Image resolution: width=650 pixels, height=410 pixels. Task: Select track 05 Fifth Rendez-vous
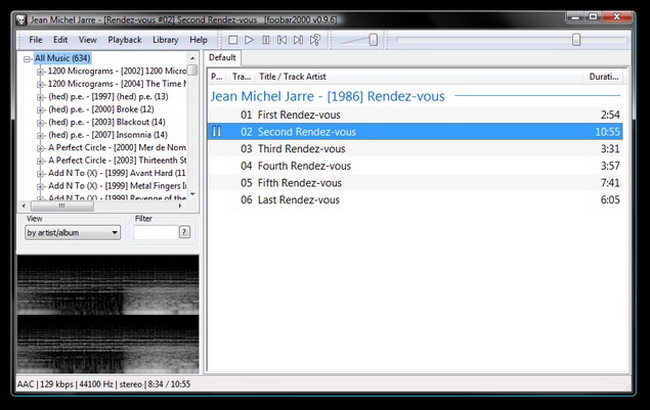coord(415,183)
